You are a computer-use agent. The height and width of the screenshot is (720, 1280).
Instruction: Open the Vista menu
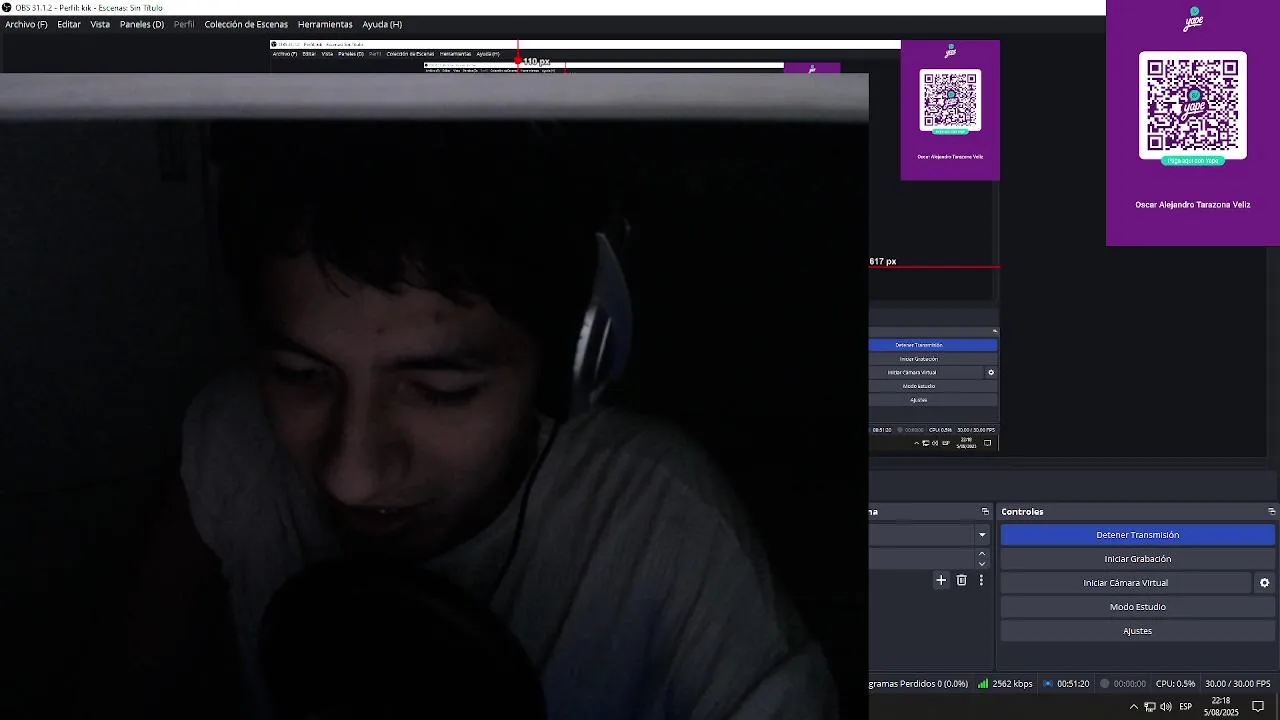[x=100, y=24]
